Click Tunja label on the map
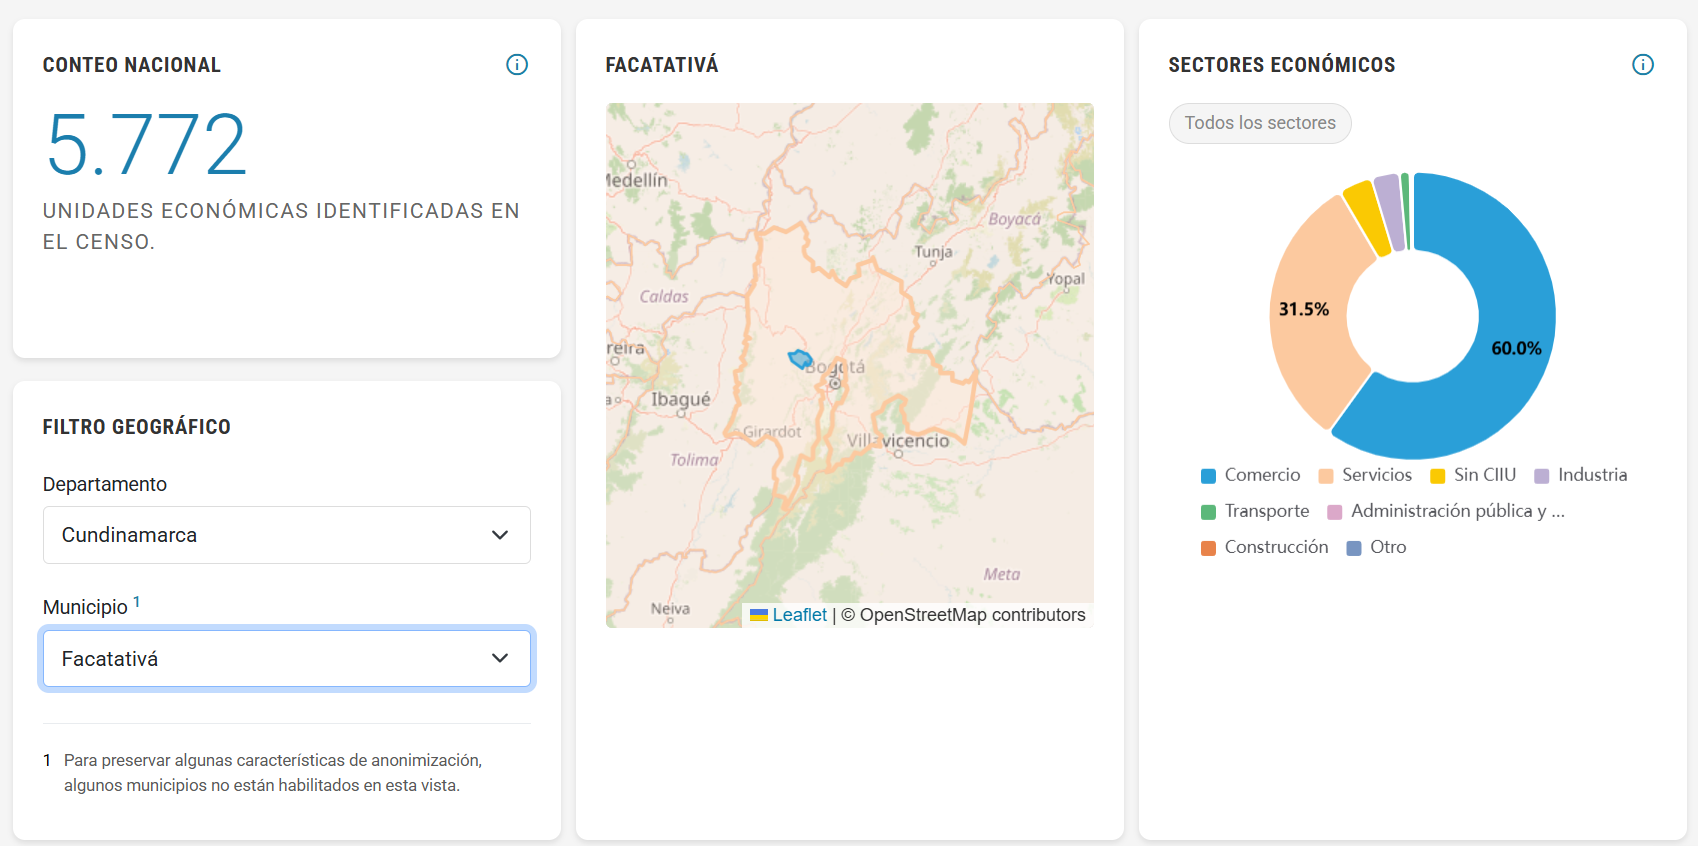The image size is (1698, 846). pos(933,252)
